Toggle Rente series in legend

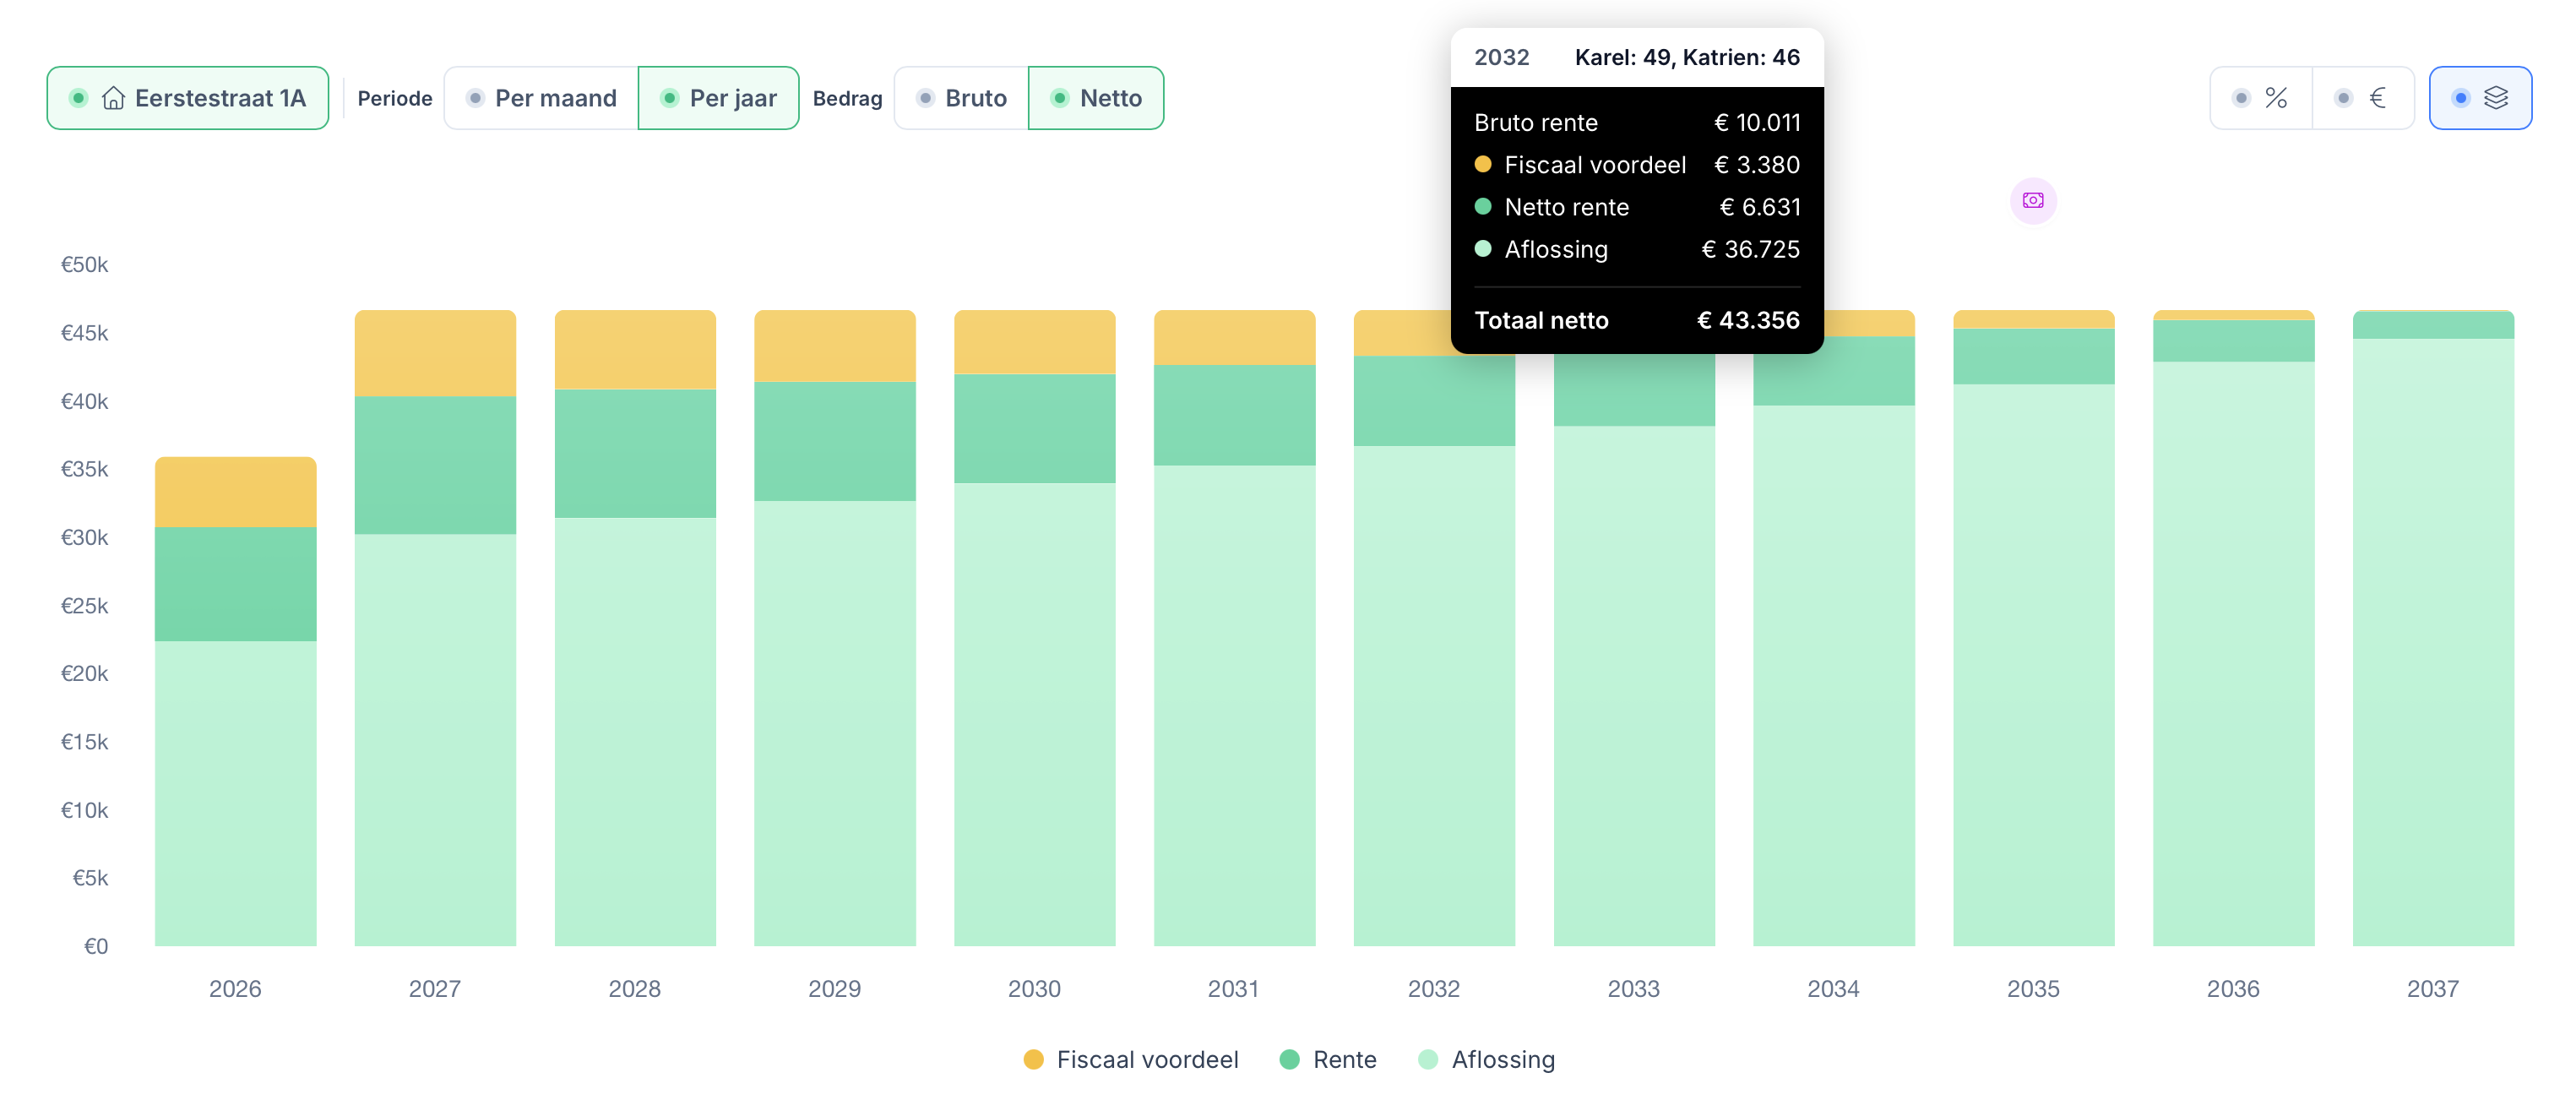[1328, 1059]
